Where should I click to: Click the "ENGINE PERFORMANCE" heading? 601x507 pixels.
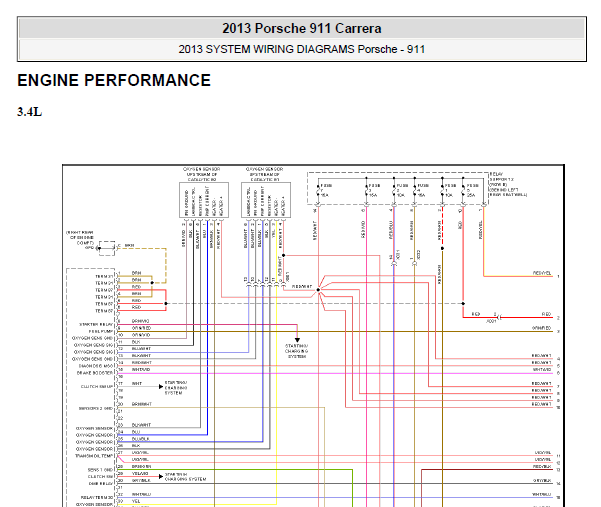pyautogui.click(x=114, y=80)
